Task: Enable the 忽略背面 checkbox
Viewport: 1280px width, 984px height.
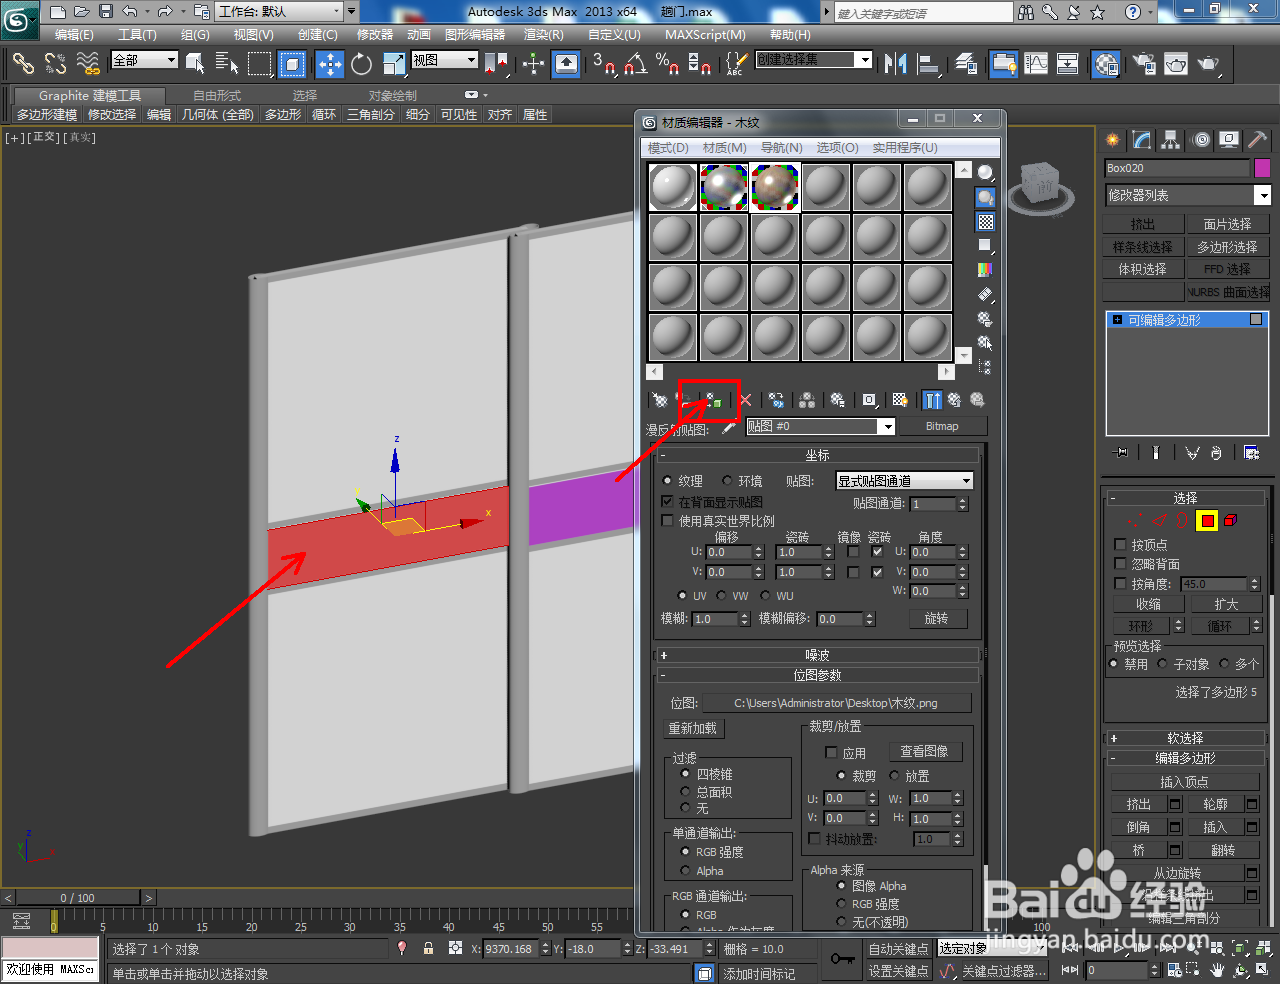Action: 1120,564
